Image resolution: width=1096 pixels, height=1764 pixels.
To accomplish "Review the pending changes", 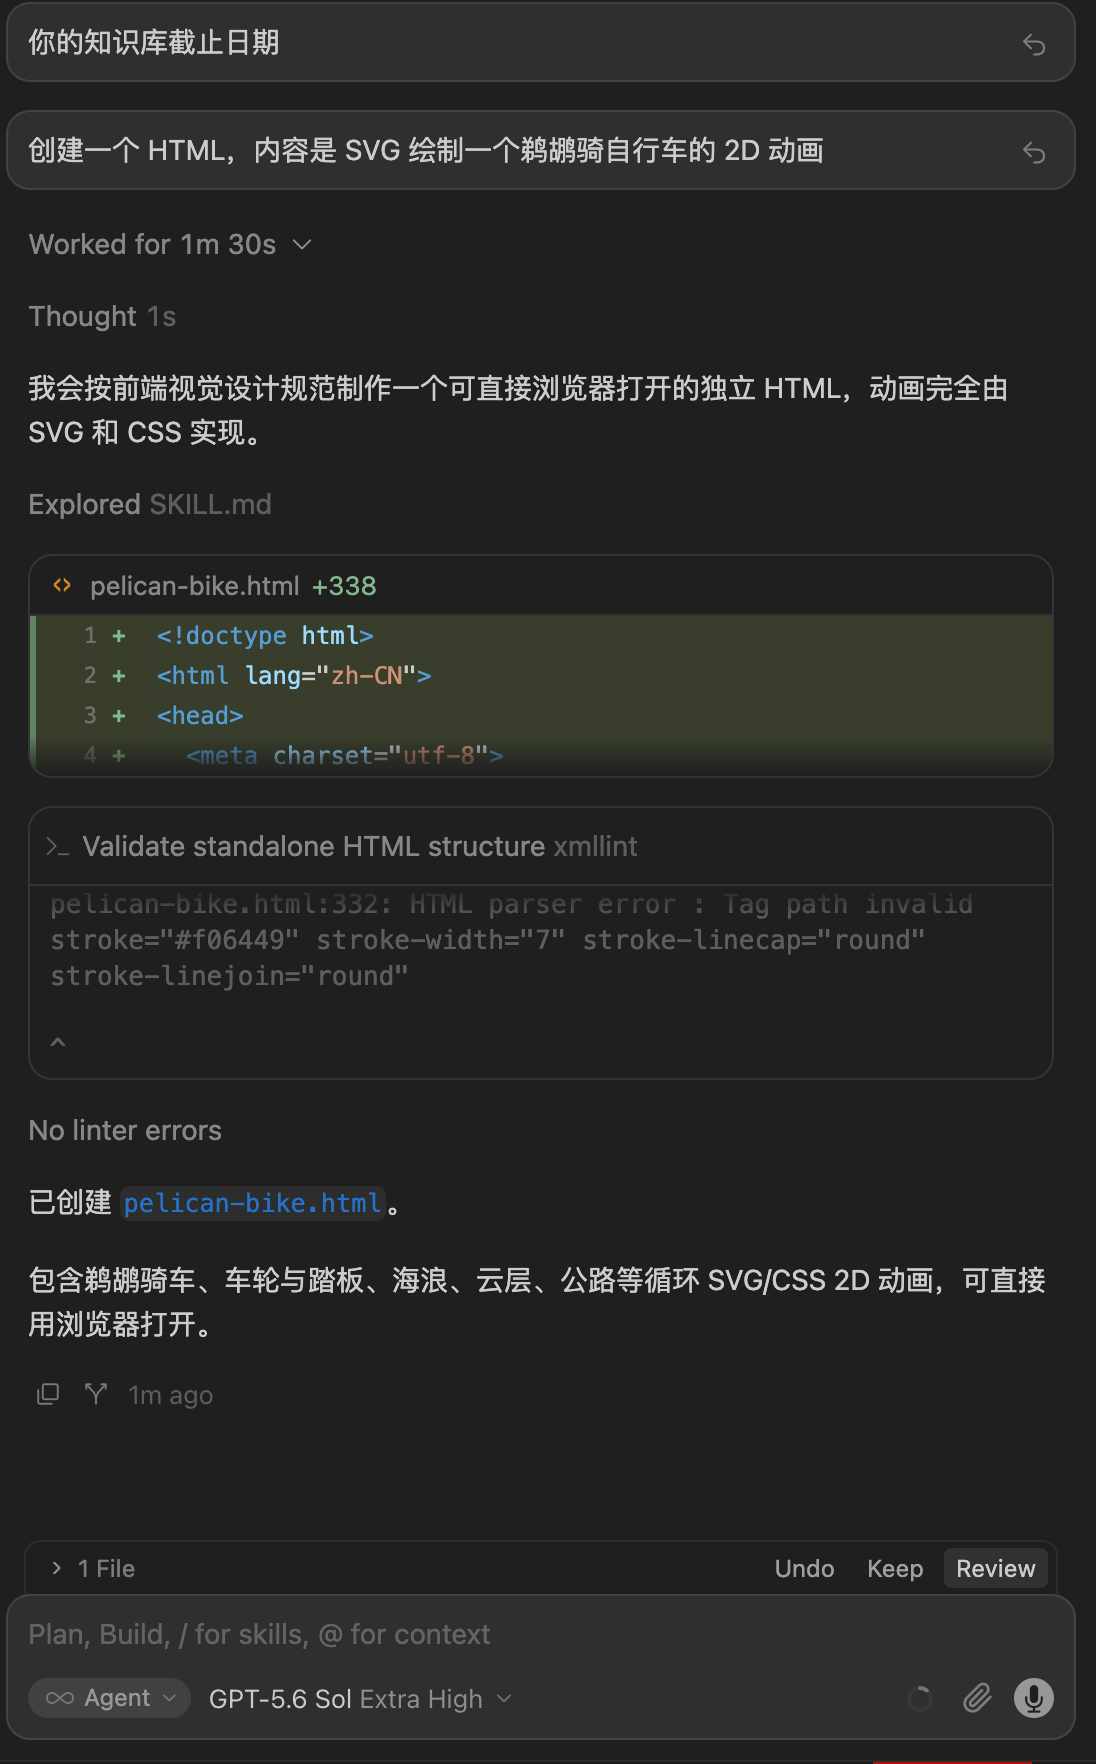I will (x=996, y=1568).
